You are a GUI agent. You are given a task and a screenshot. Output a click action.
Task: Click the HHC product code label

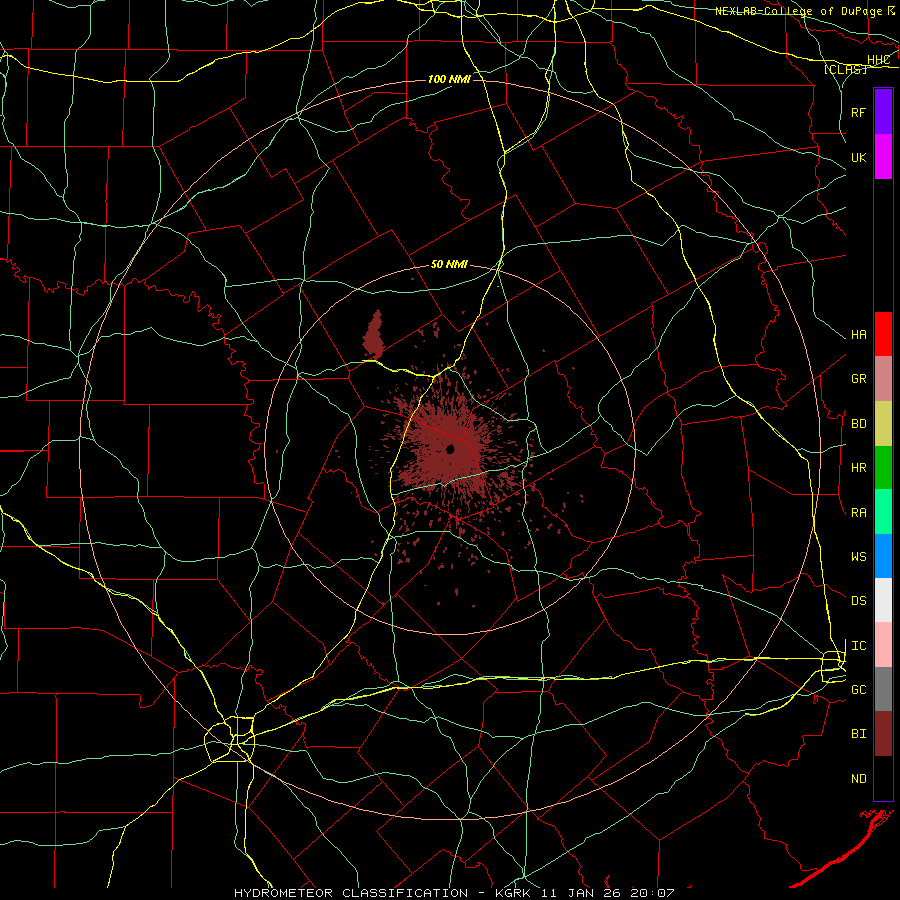(x=879, y=60)
